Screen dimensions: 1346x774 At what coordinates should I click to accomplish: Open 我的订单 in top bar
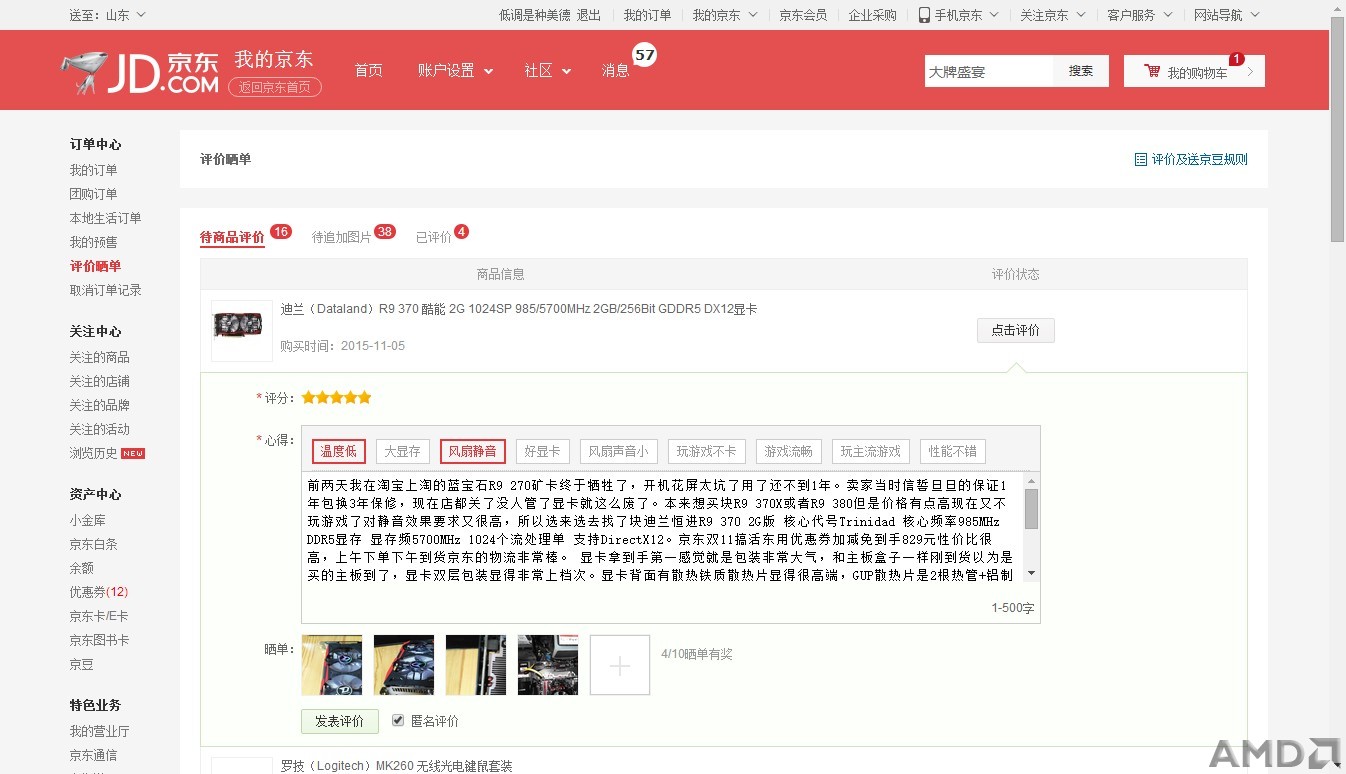tap(647, 15)
